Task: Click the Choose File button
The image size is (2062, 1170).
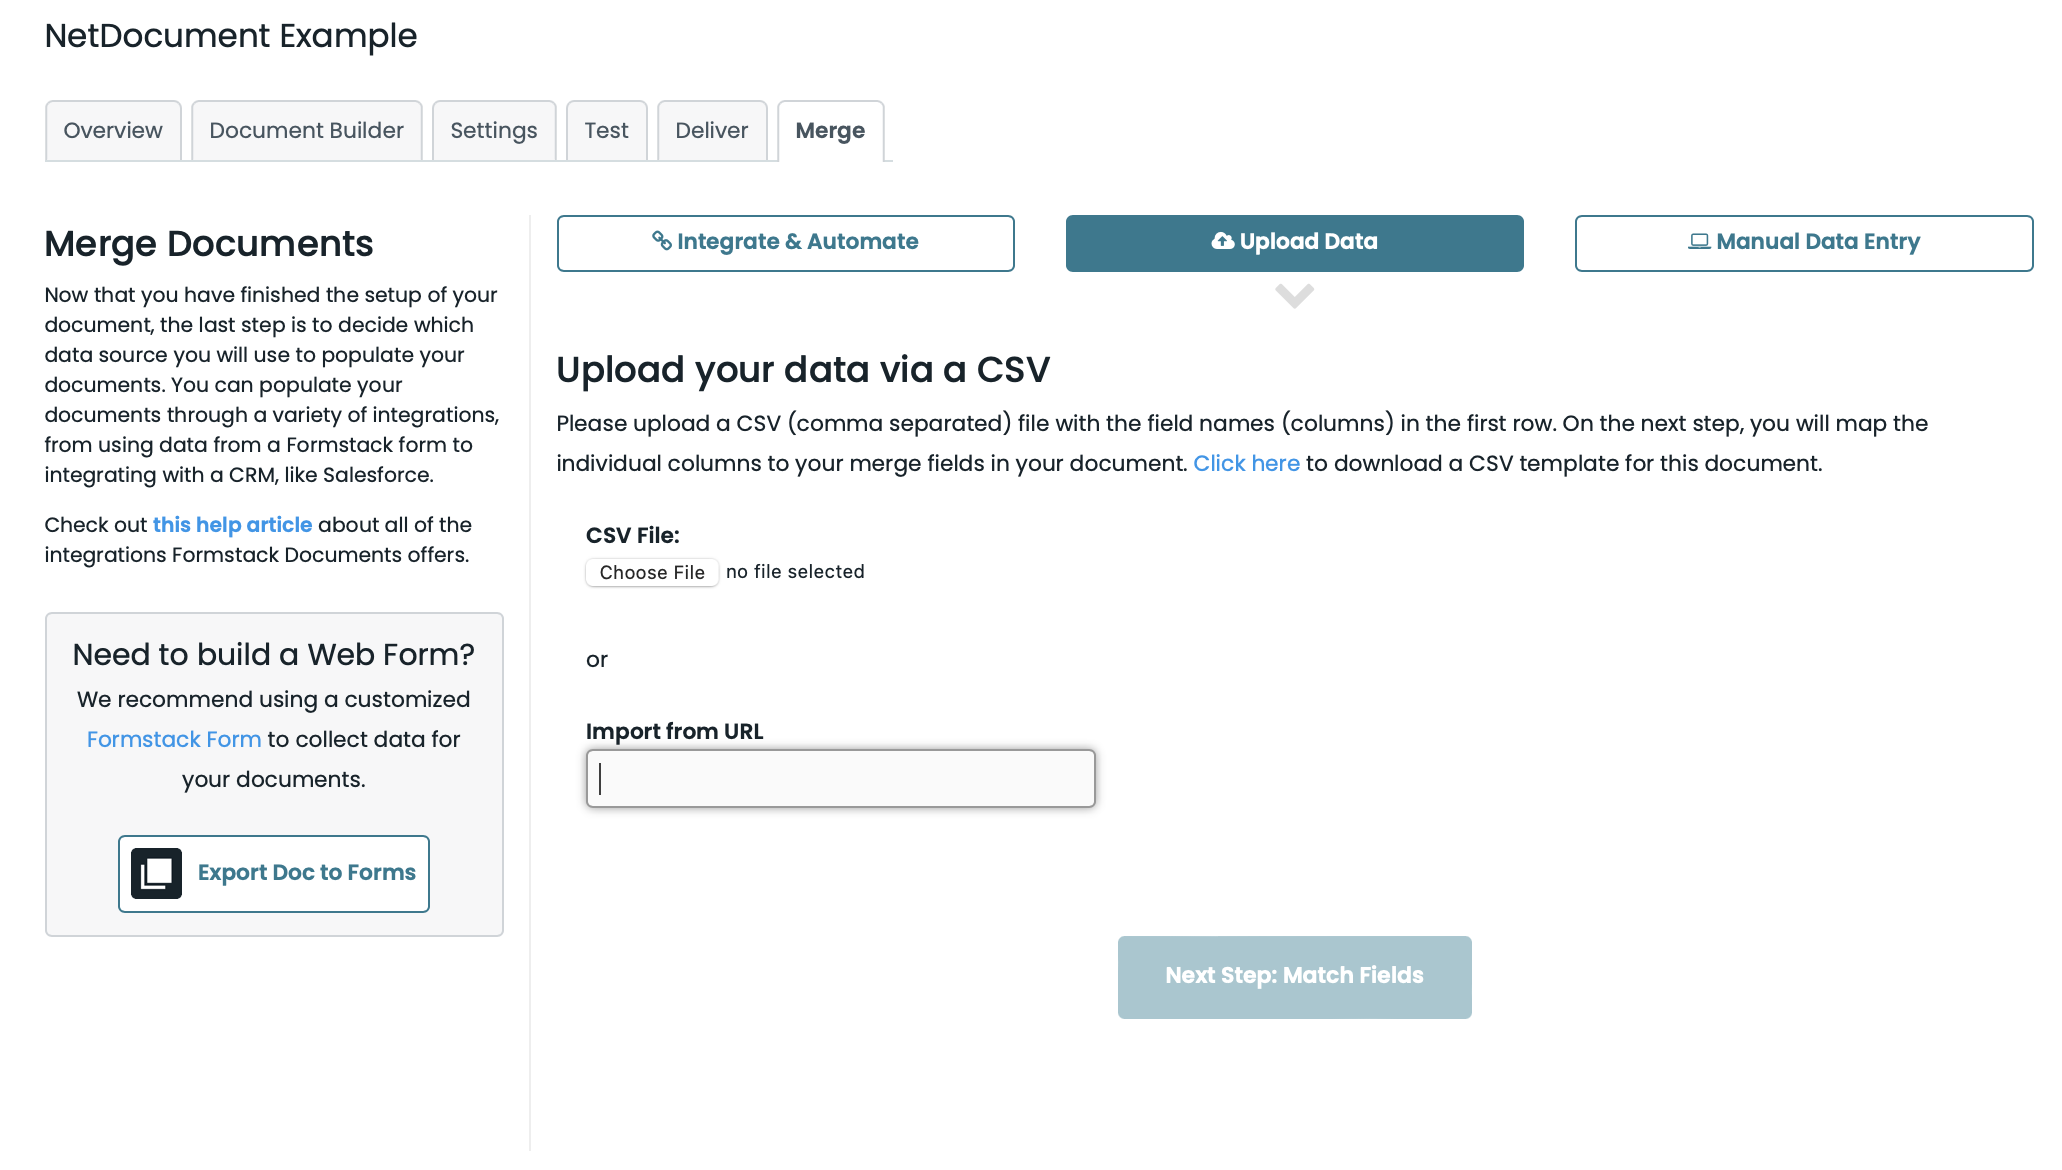Action: pyautogui.click(x=652, y=572)
